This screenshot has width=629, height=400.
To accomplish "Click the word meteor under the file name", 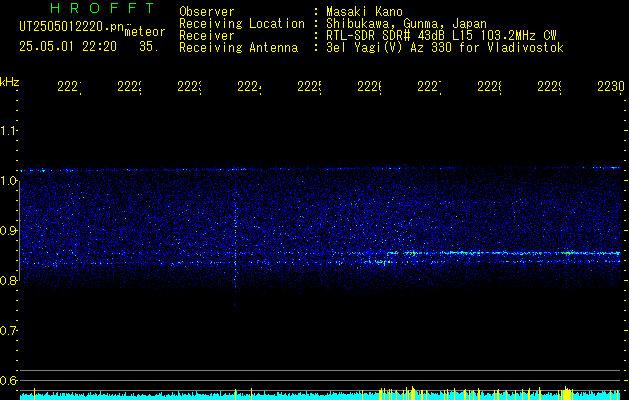I will tap(145, 32).
